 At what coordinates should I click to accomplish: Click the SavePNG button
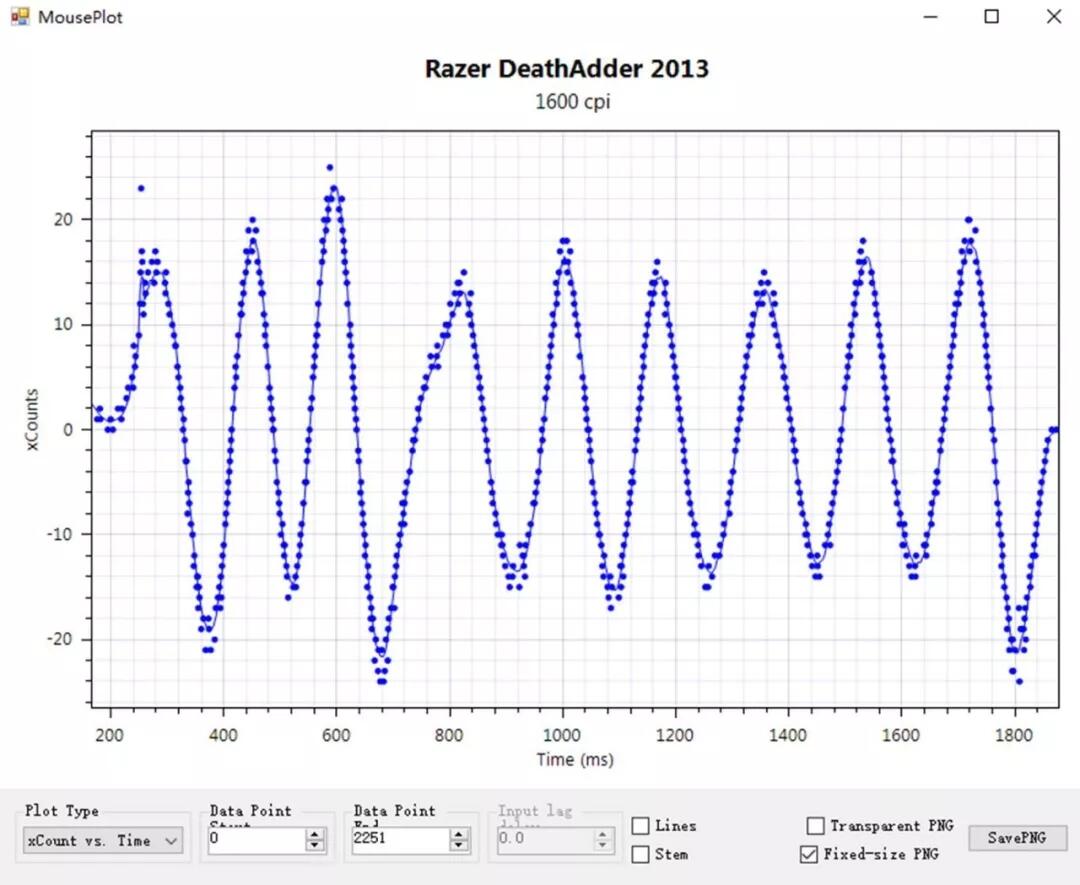click(x=1017, y=837)
